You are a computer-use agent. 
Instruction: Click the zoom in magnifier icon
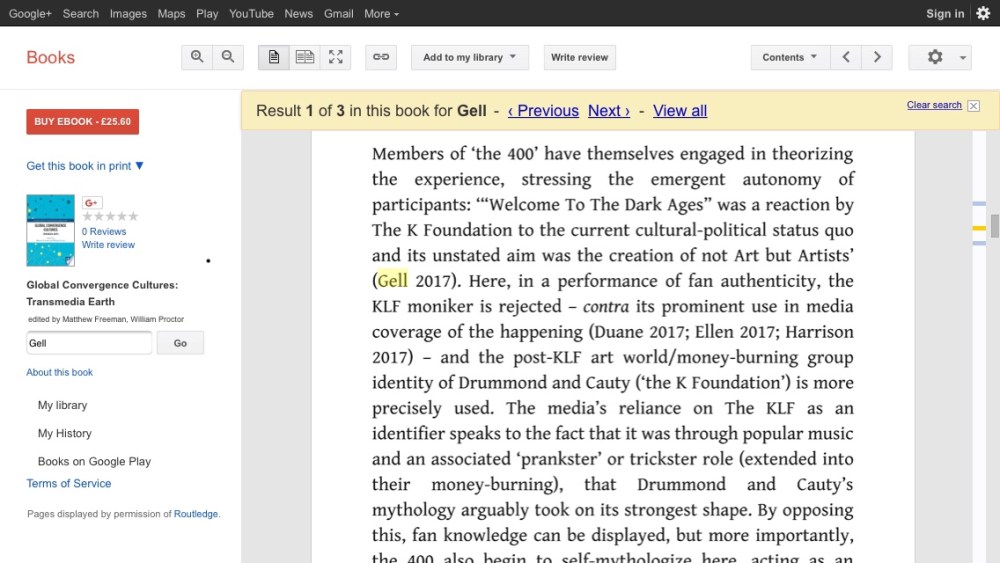[197, 57]
